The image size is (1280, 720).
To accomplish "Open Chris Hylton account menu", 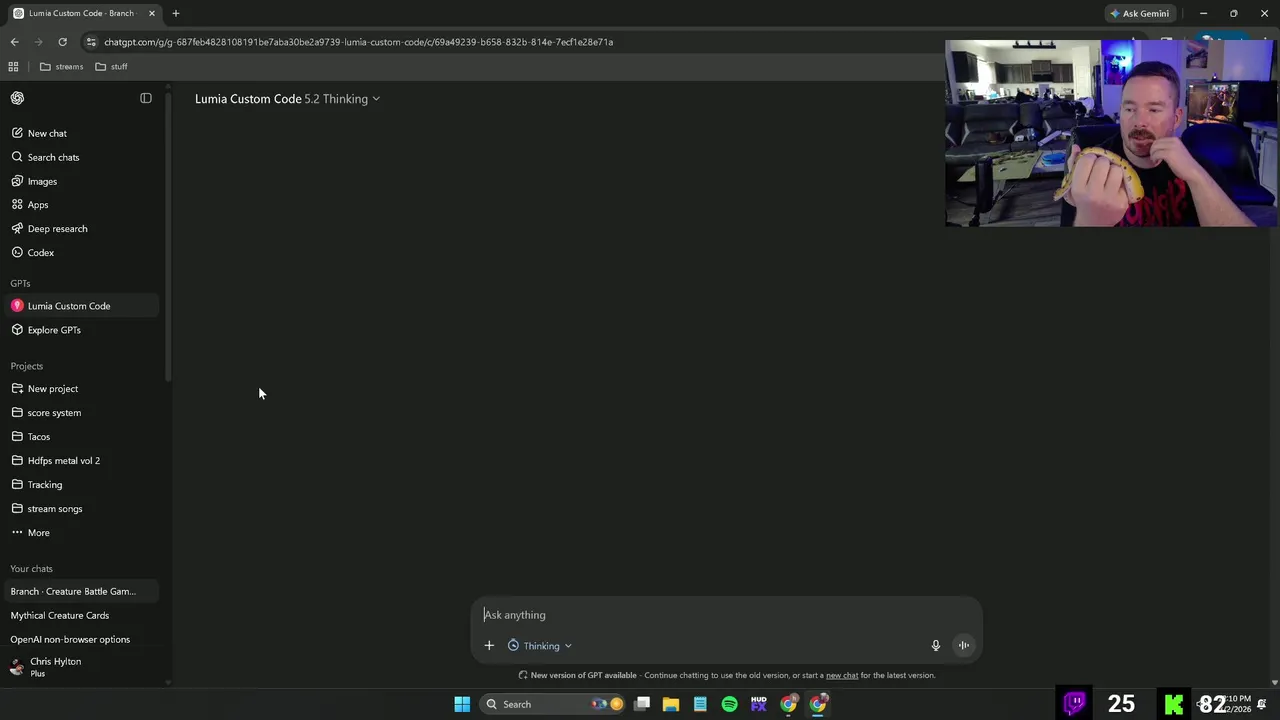I will pos(80,667).
